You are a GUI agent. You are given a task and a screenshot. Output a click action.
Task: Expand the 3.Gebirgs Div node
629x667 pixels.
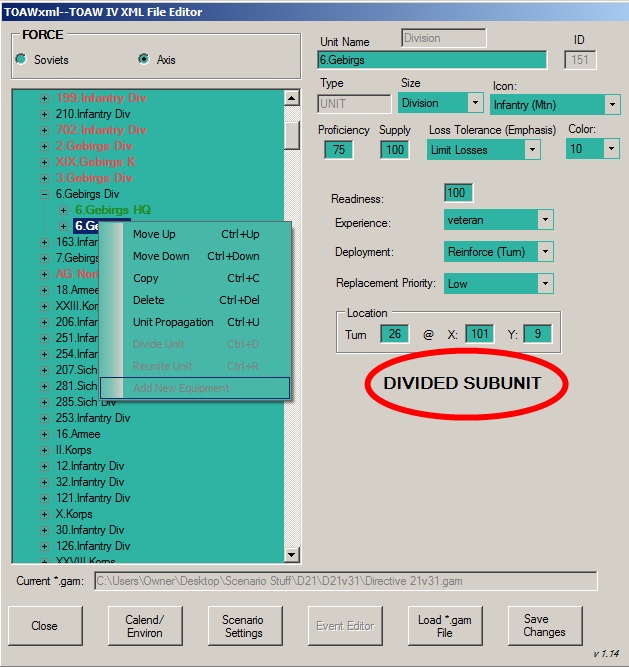pyautogui.click(x=44, y=178)
